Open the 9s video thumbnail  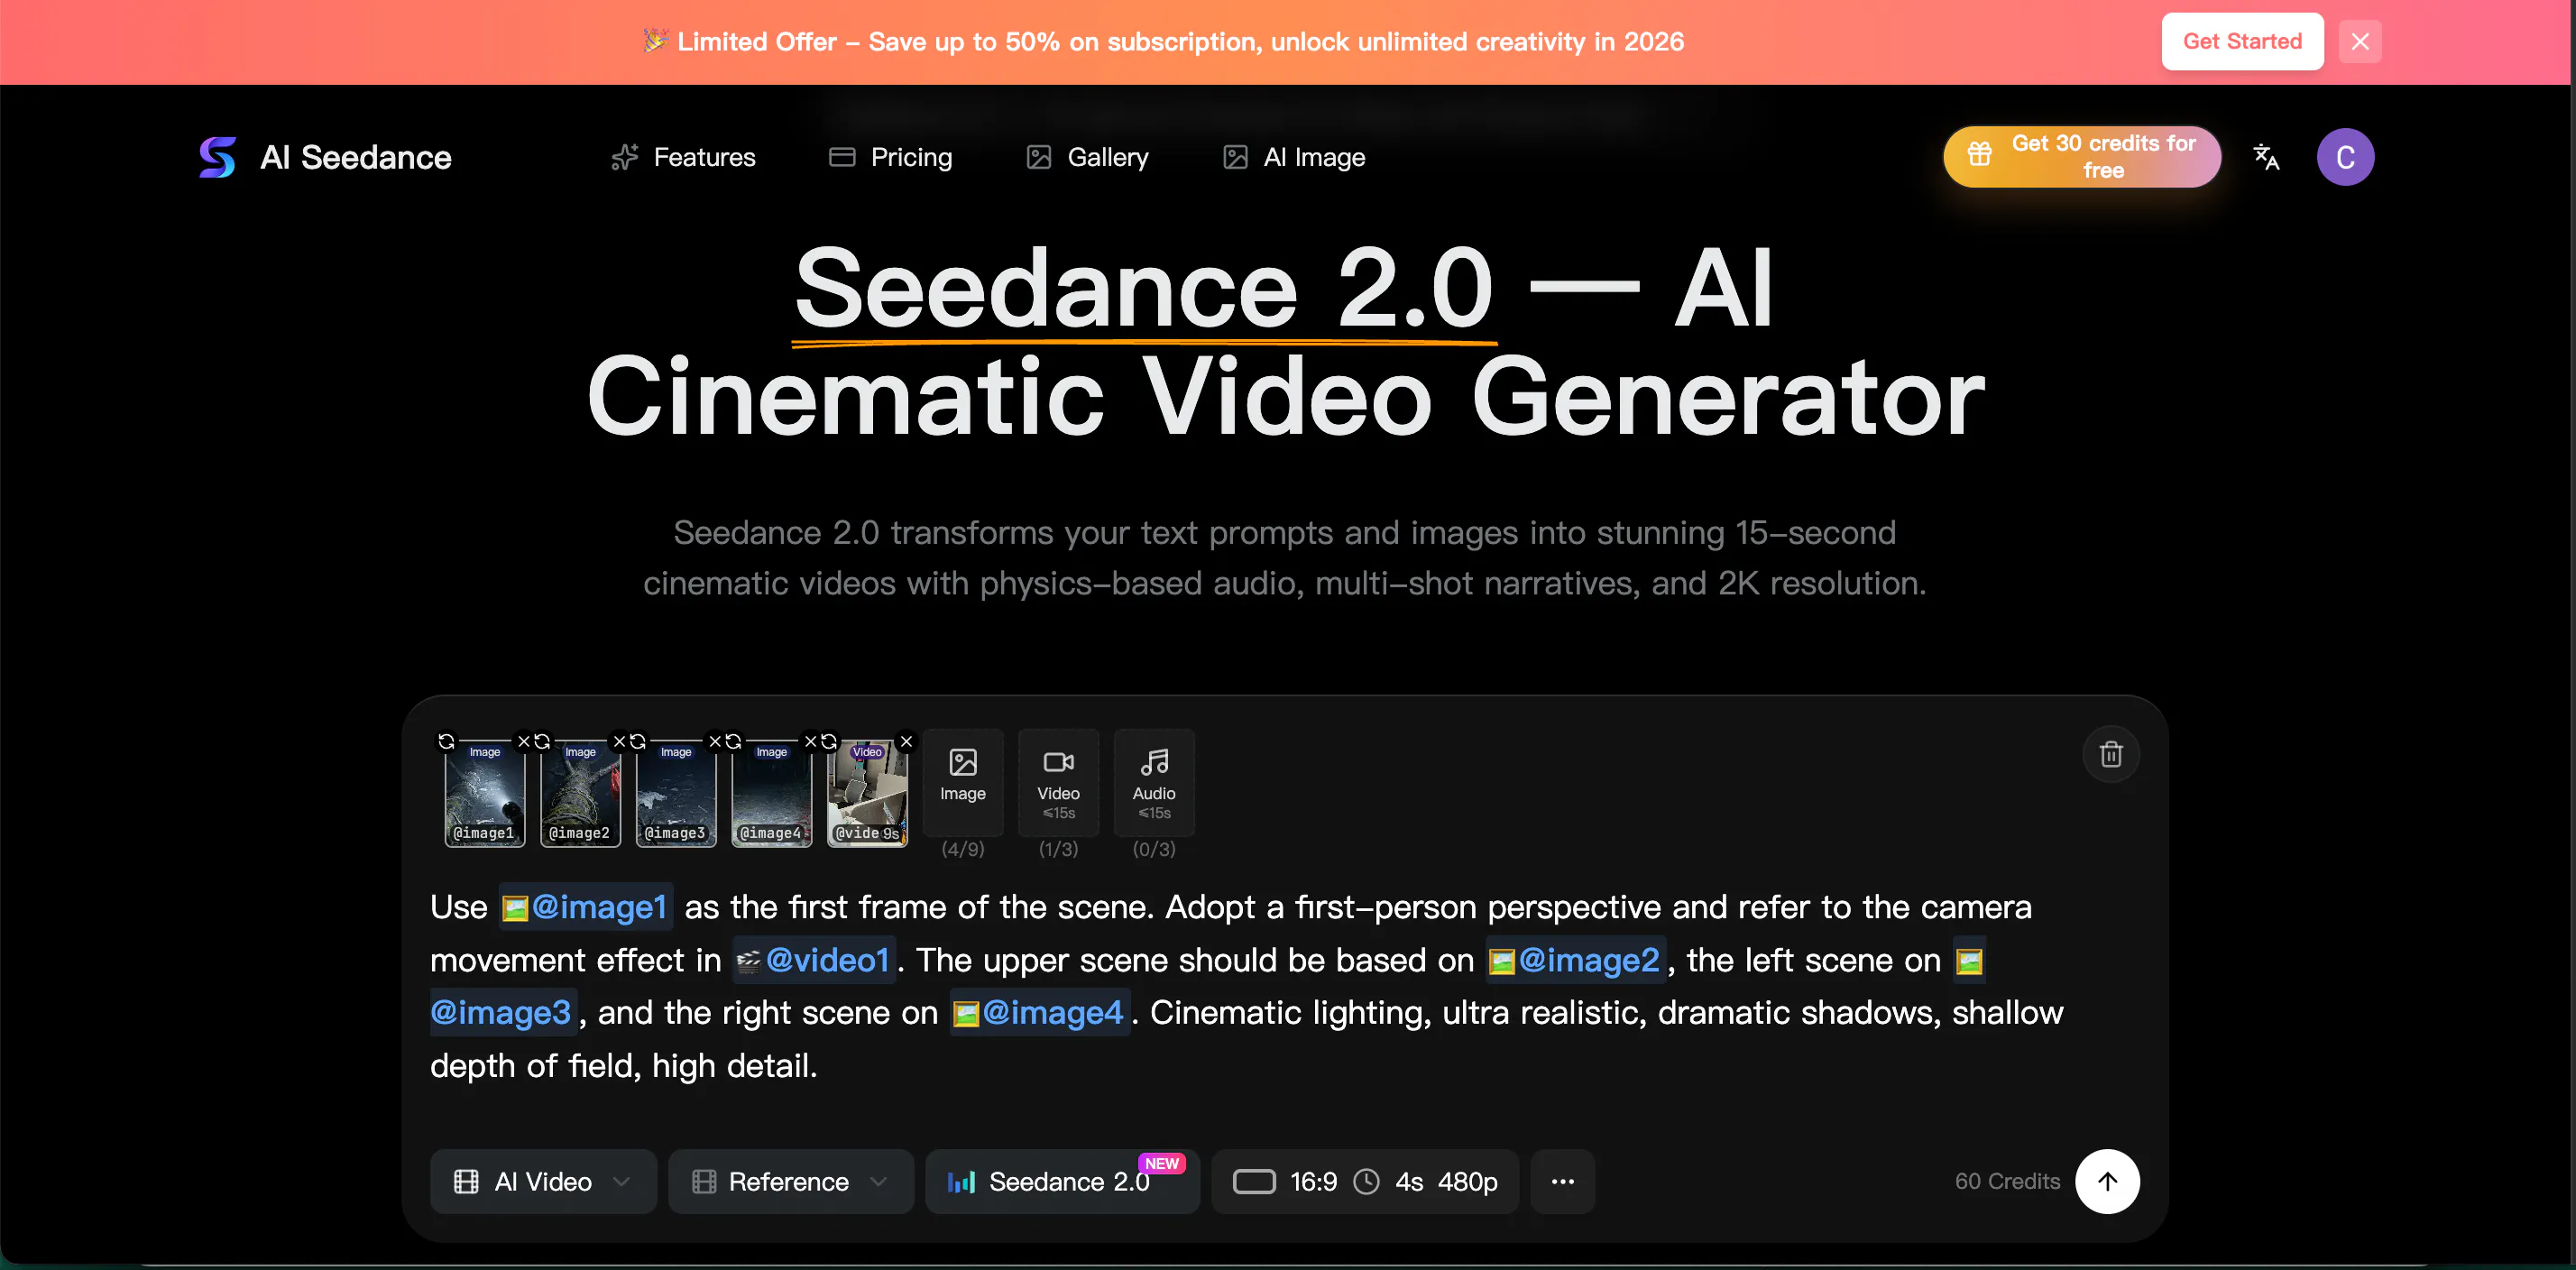click(x=868, y=795)
